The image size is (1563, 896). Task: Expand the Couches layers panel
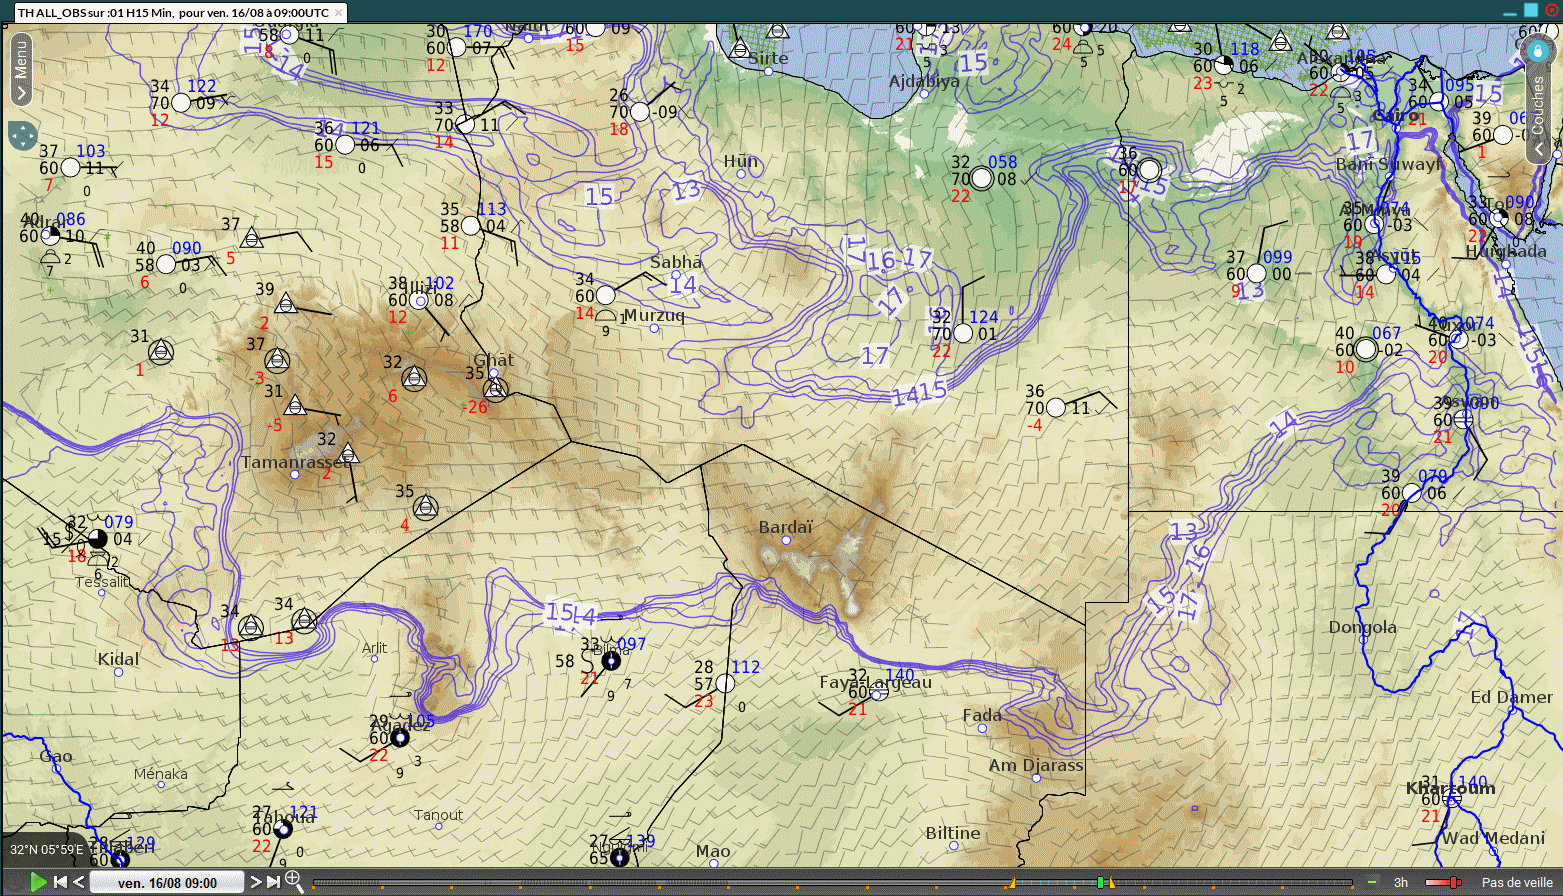tap(1538, 115)
